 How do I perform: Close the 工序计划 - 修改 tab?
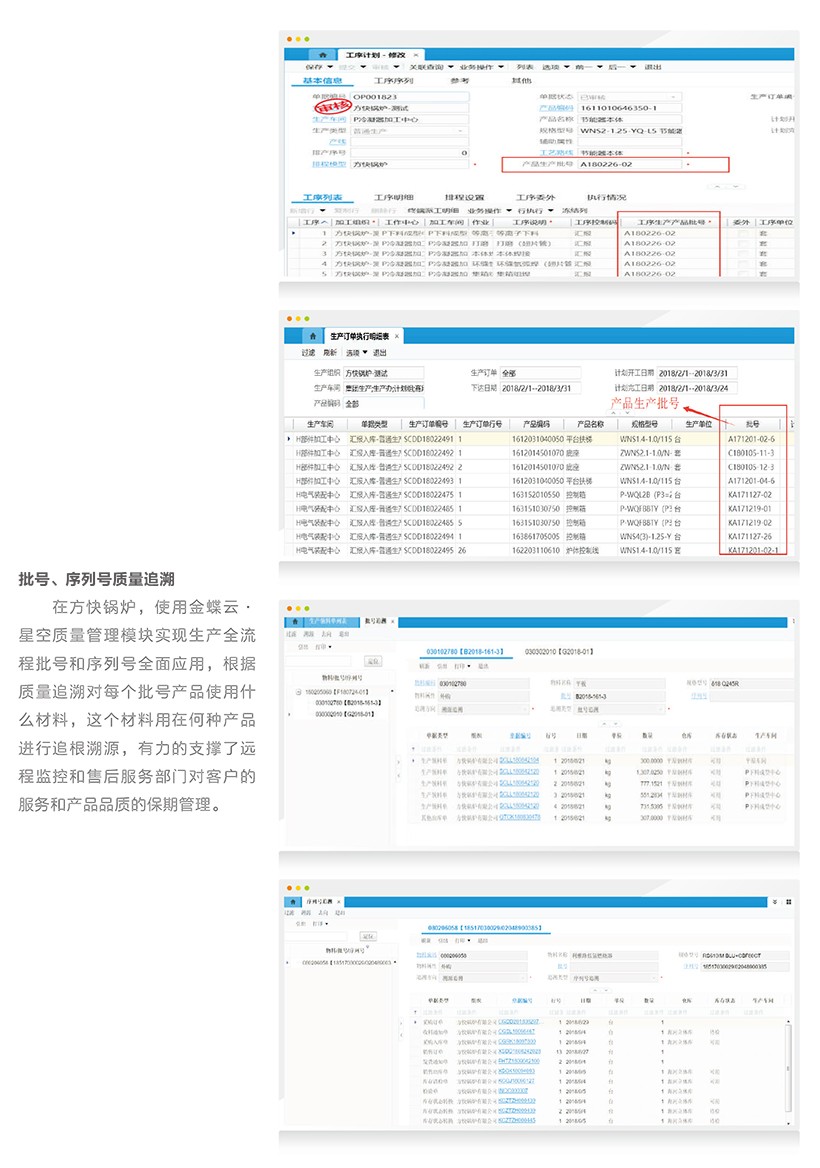pyautogui.click(x=416, y=54)
